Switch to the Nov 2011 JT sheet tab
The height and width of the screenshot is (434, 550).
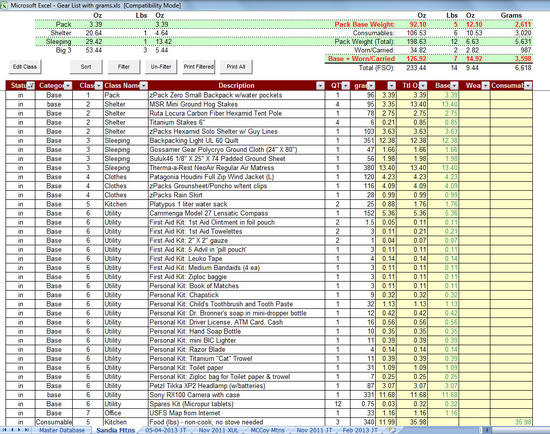coord(314,430)
